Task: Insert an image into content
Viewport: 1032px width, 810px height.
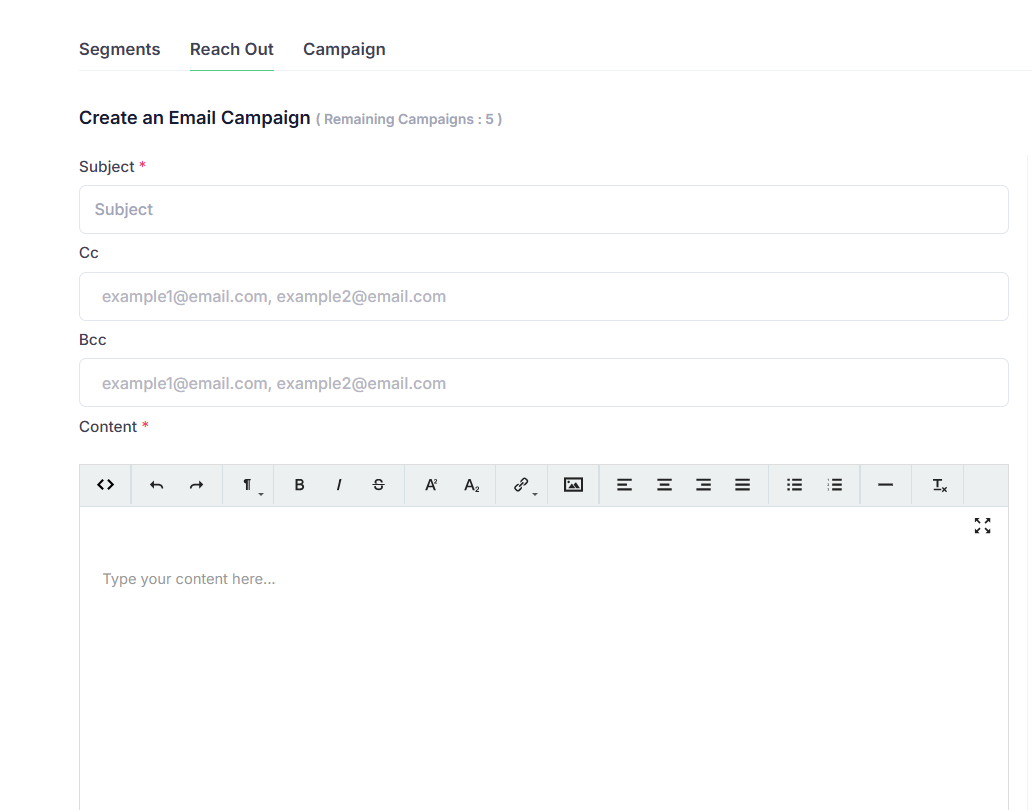Action: (x=573, y=485)
